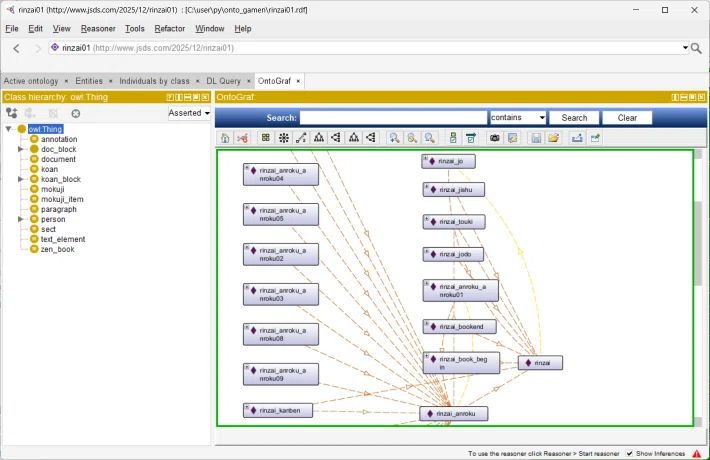Click the open saved graph folder icon

(553, 138)
